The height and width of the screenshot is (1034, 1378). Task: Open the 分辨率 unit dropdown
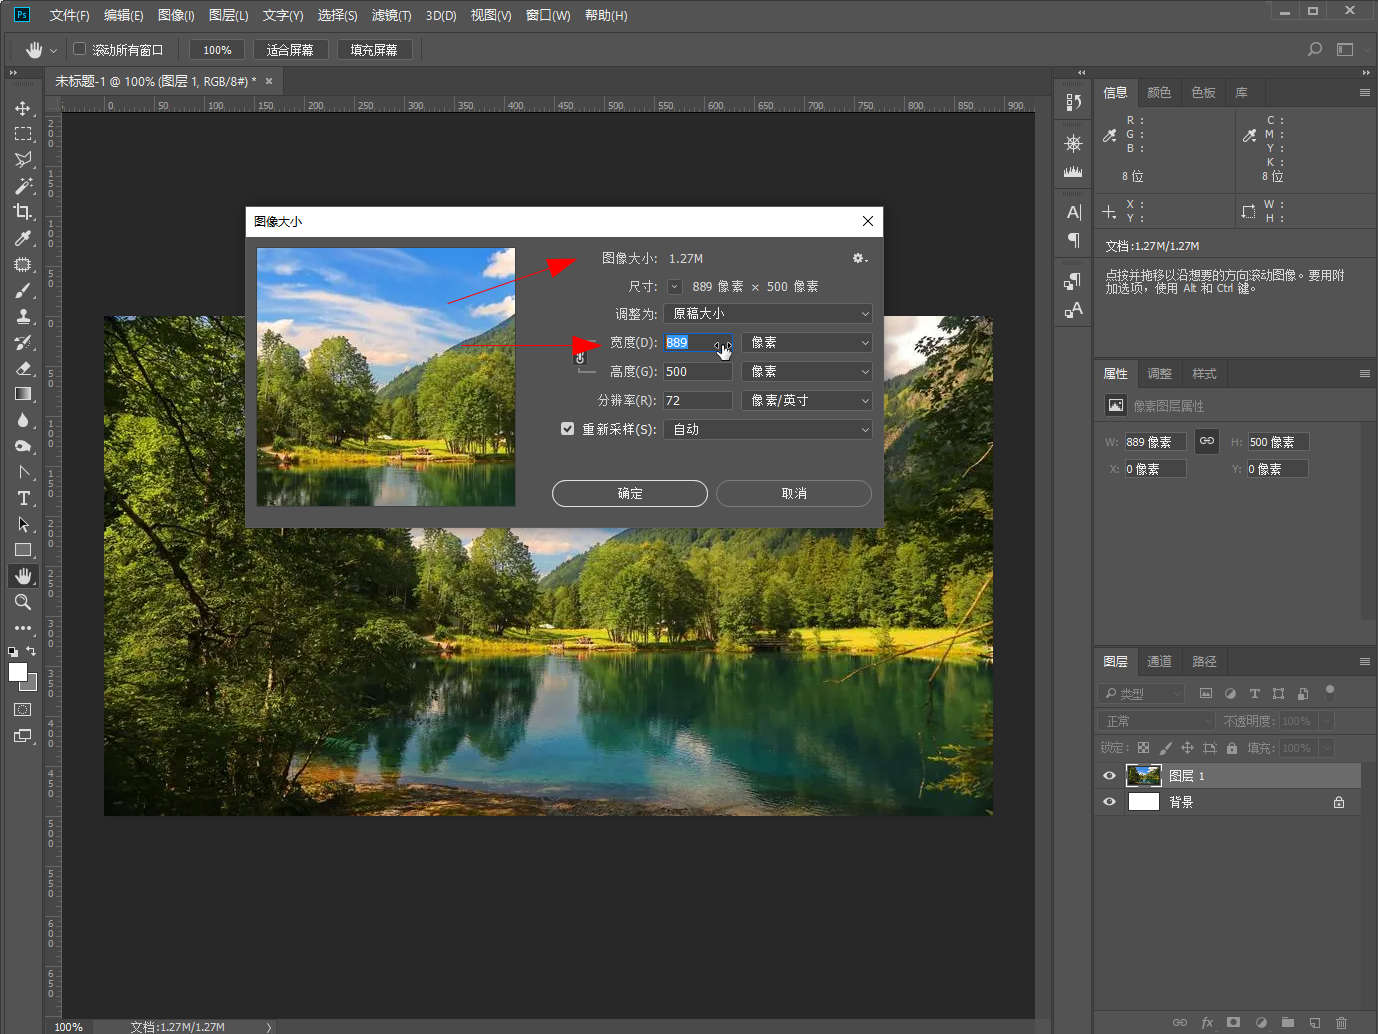pos(807,401)
